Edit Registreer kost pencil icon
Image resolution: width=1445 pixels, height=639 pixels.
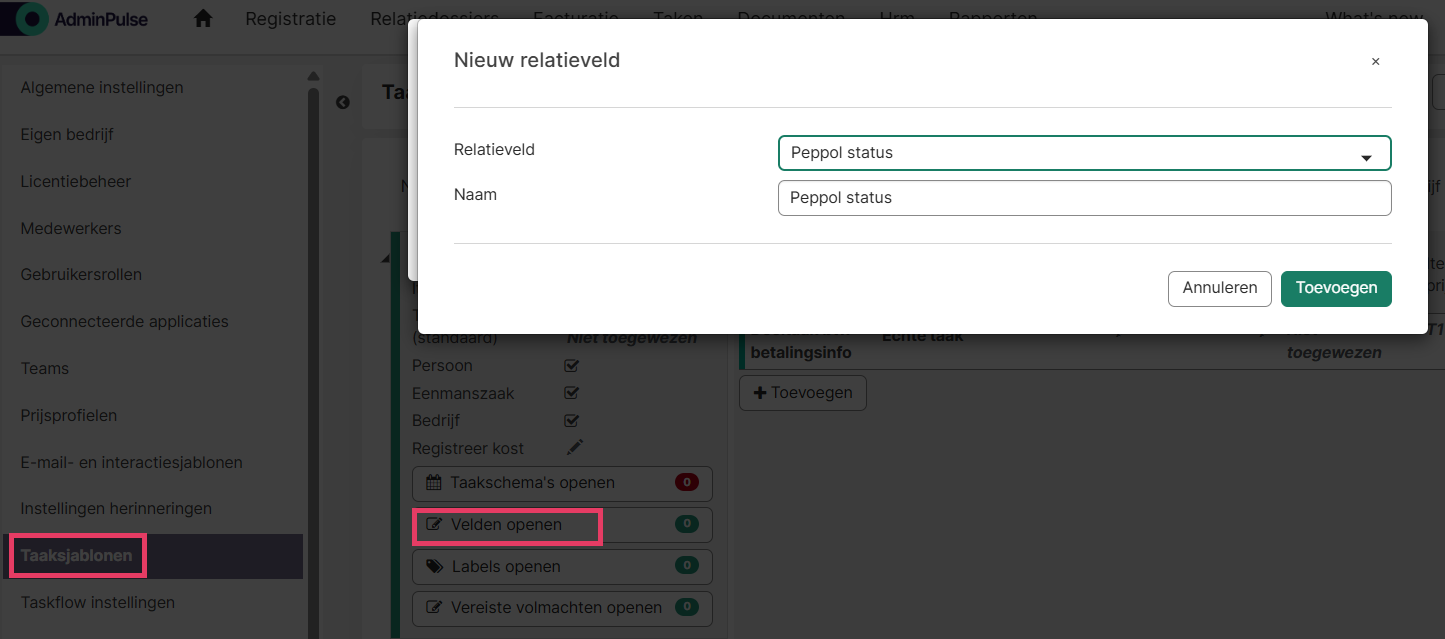click(575, 447)
